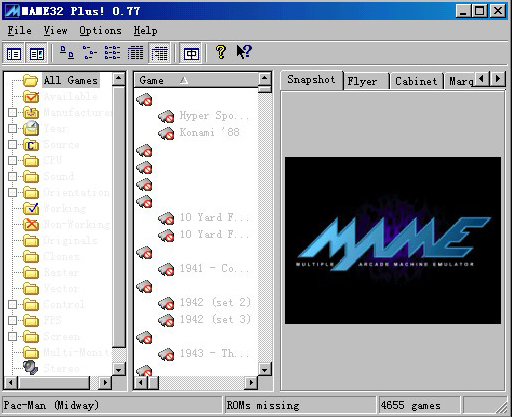Click game list horizontal scroll-right arrow

tap(251, 383)
